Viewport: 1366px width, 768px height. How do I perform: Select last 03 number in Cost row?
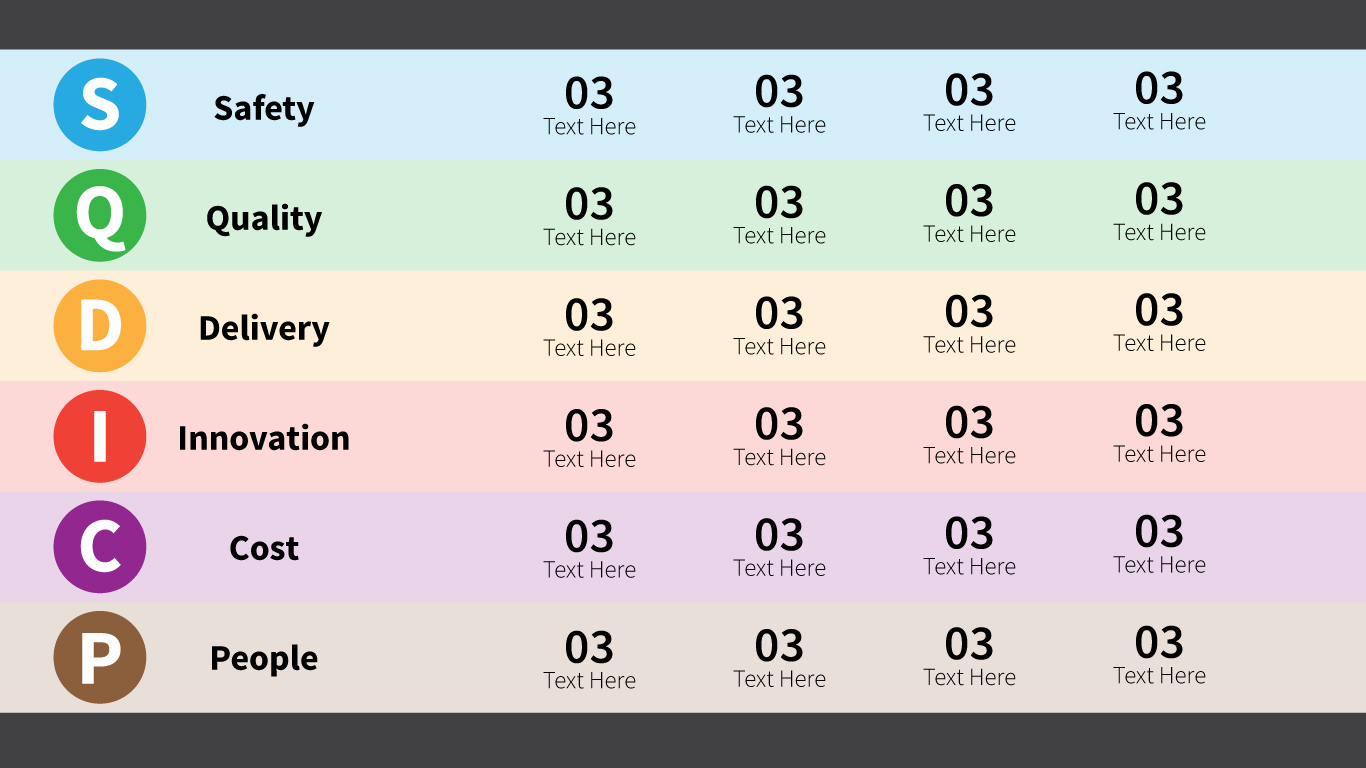pos(1159,532)
